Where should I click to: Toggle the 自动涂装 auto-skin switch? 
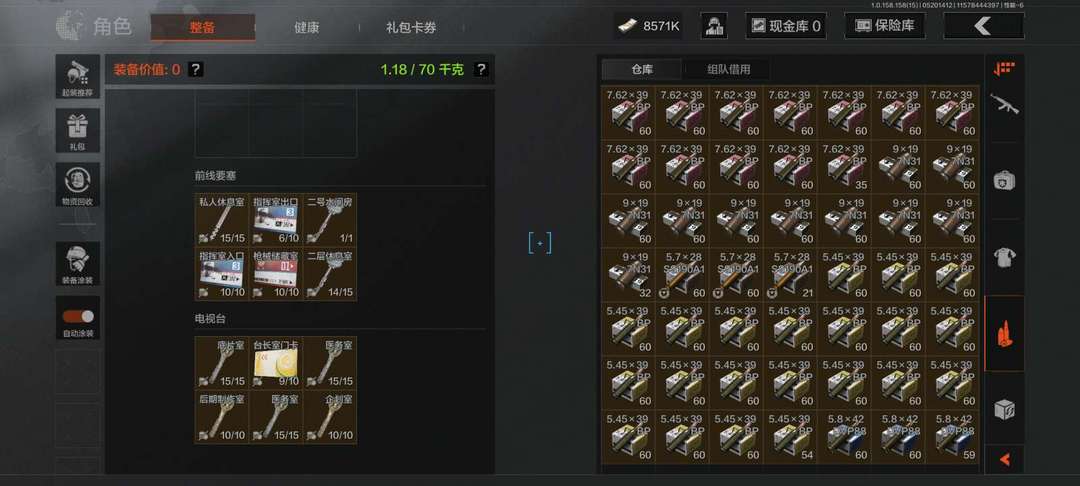[x=78, y=317]
